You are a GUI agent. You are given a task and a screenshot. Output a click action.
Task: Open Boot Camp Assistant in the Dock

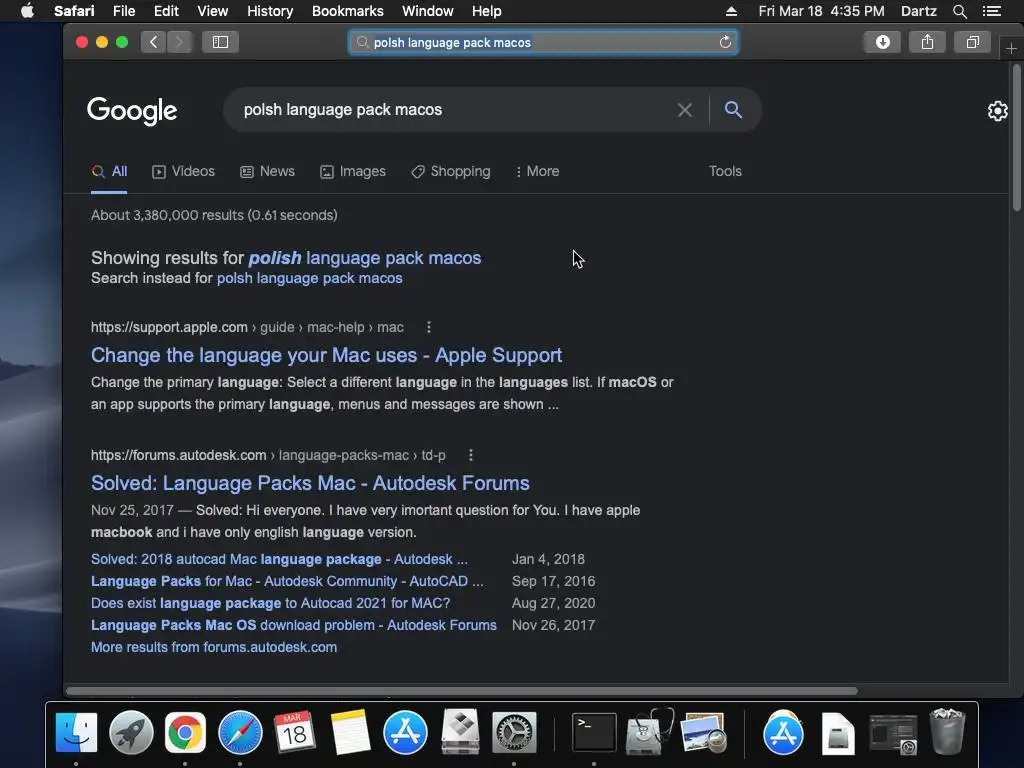[x=460, y=732]
